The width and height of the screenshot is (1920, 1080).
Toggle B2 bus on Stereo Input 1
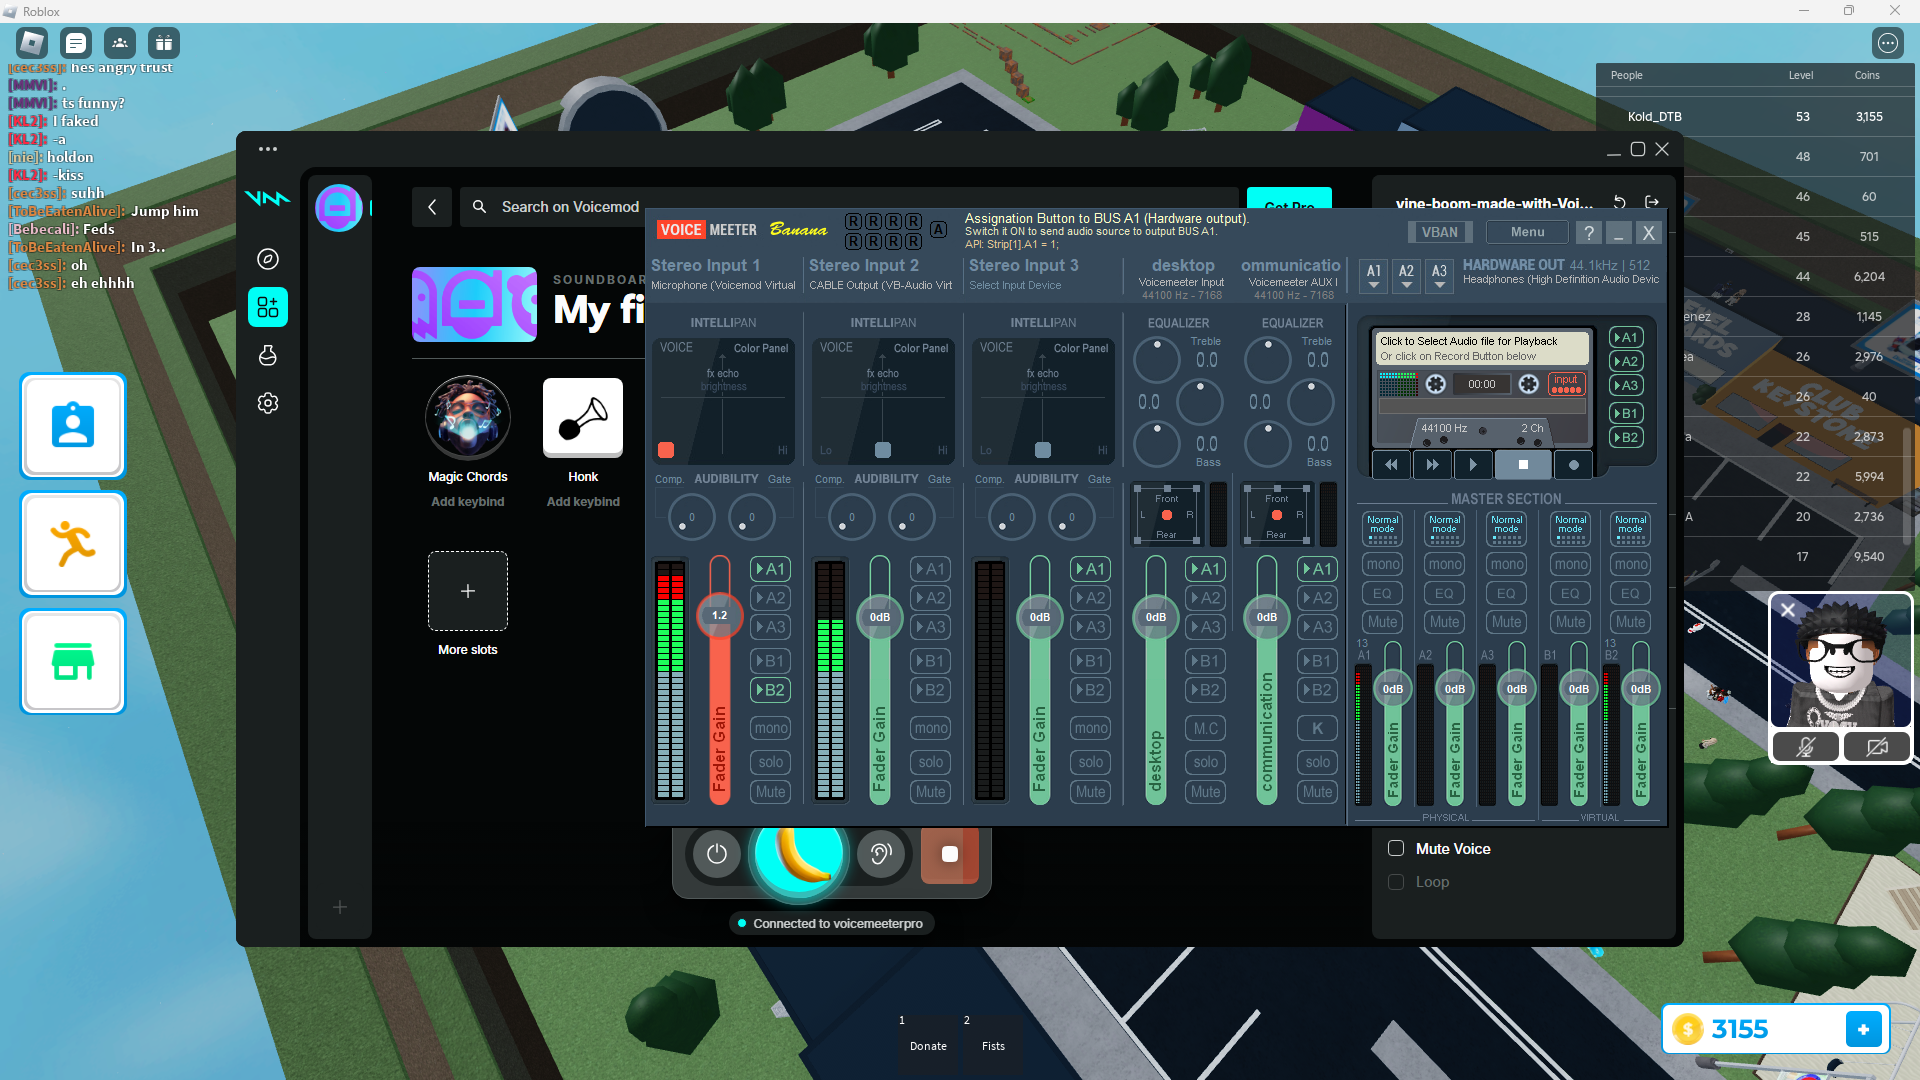[x=771, y=690]
